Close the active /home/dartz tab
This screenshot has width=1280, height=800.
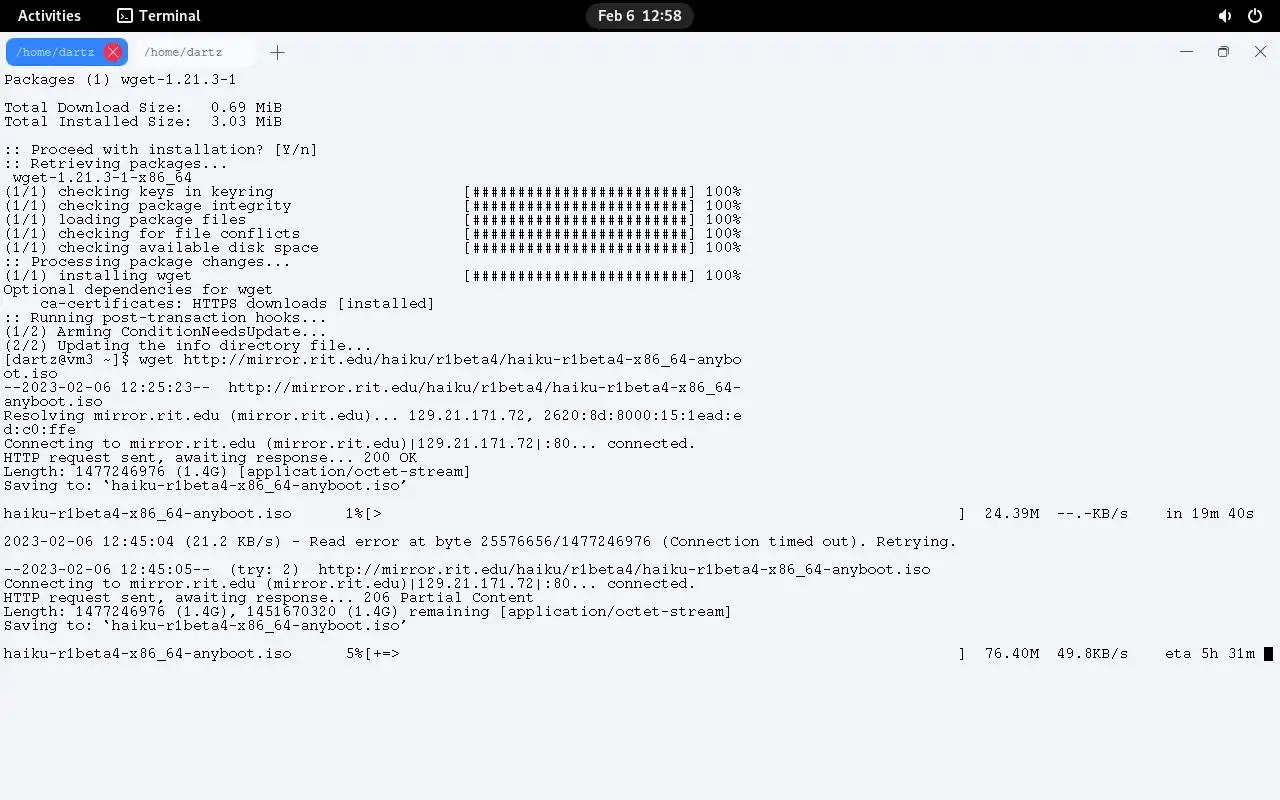[113, 52]
